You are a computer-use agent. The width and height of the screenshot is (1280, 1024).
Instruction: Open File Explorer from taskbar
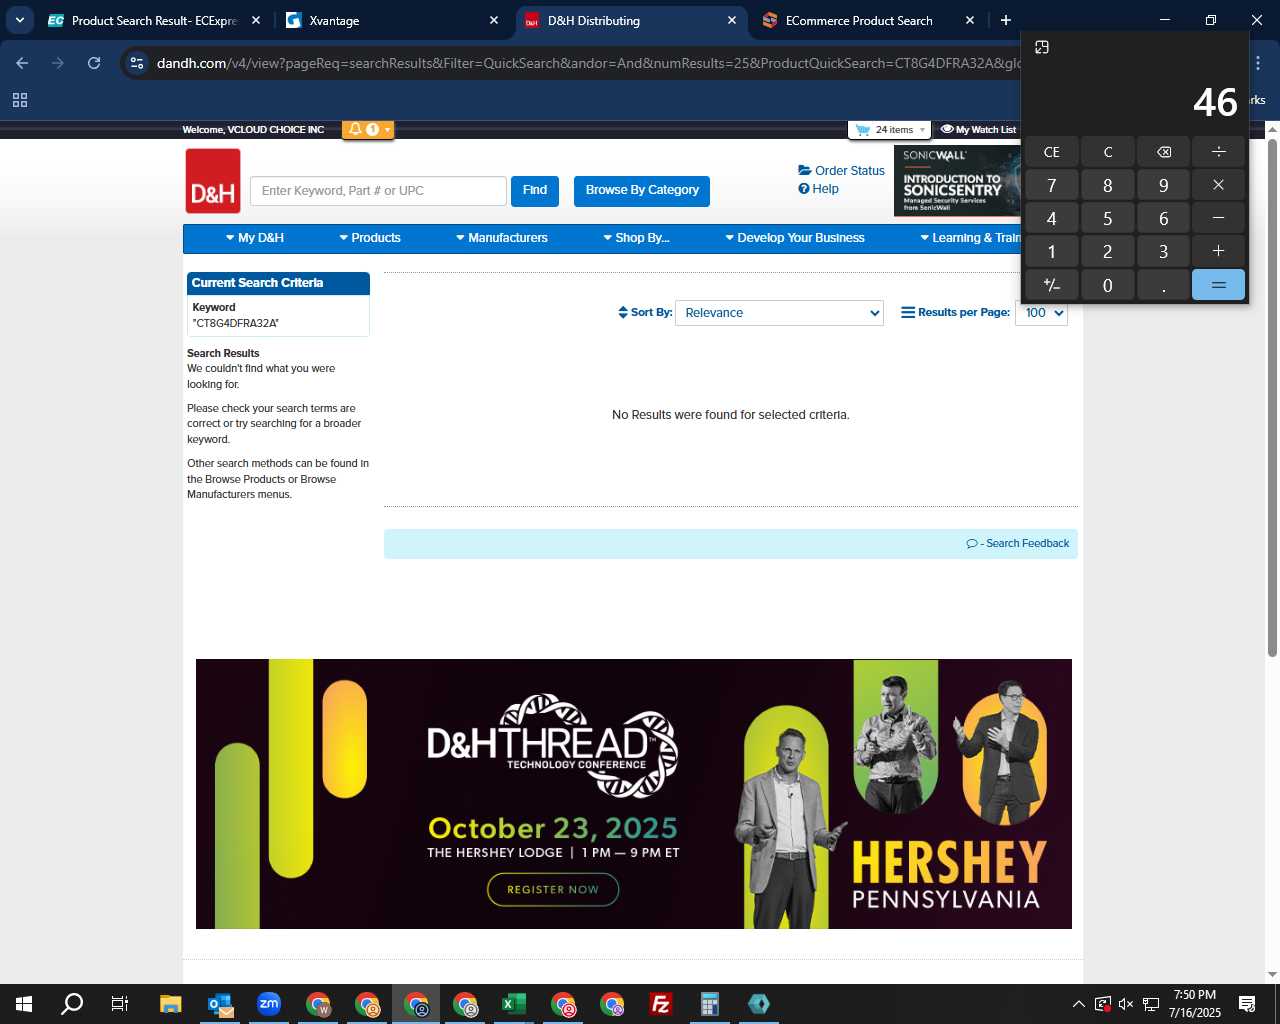tap(171, 1004)
